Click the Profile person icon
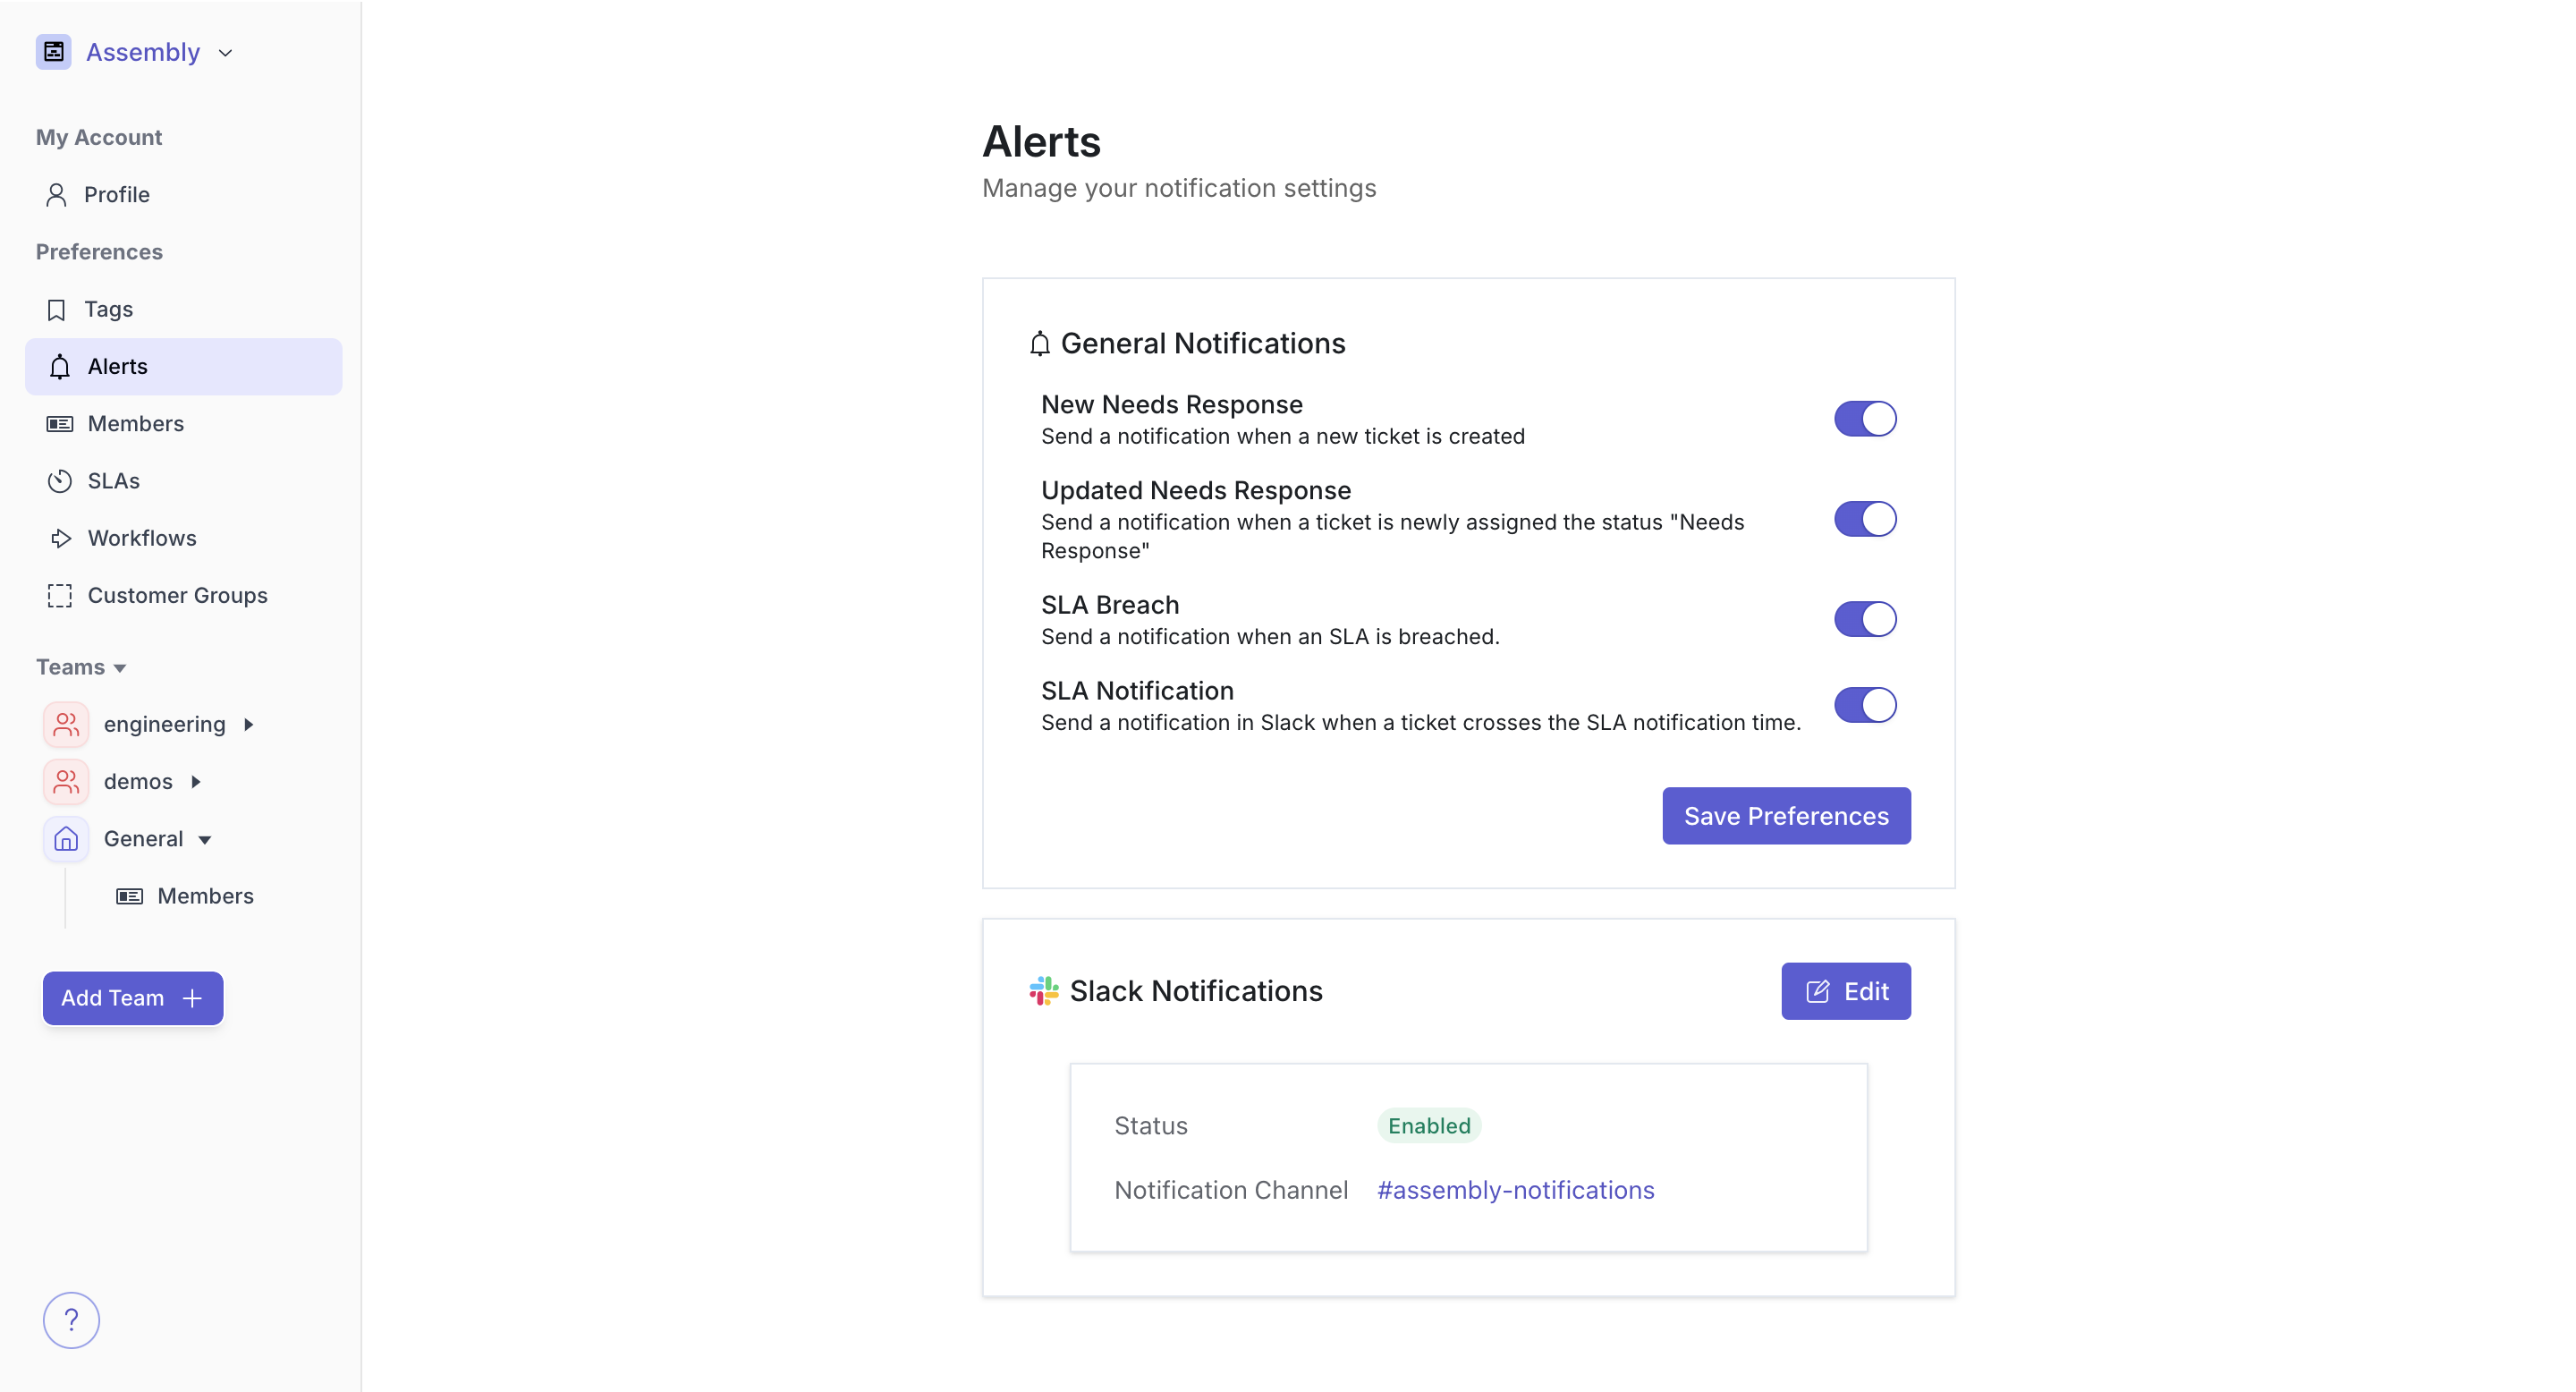The width and height of the screenshot is (2576, 1392). click(57, 195)
